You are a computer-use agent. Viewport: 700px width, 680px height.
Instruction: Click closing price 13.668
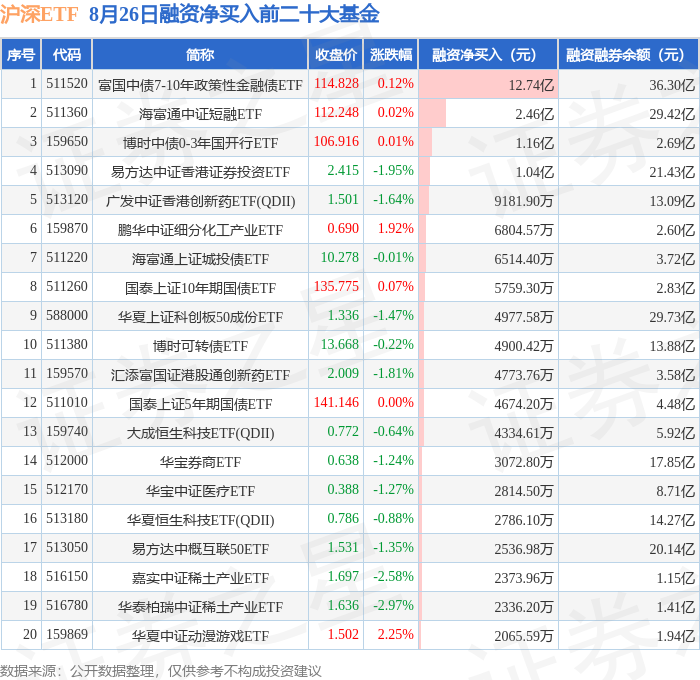[340, 345]
